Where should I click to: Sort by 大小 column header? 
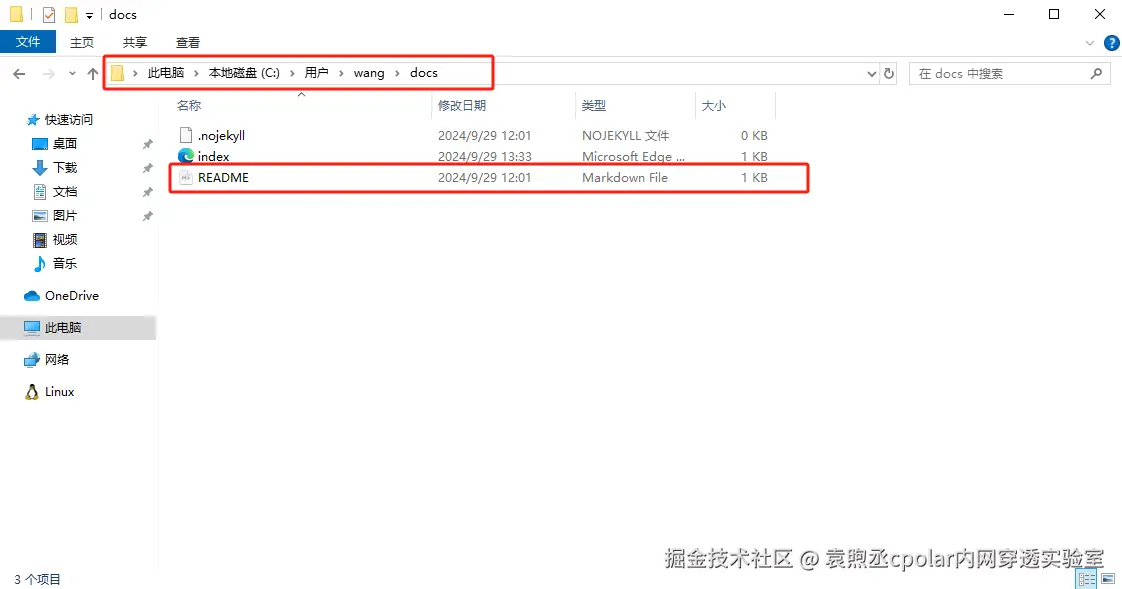(713, 105)
